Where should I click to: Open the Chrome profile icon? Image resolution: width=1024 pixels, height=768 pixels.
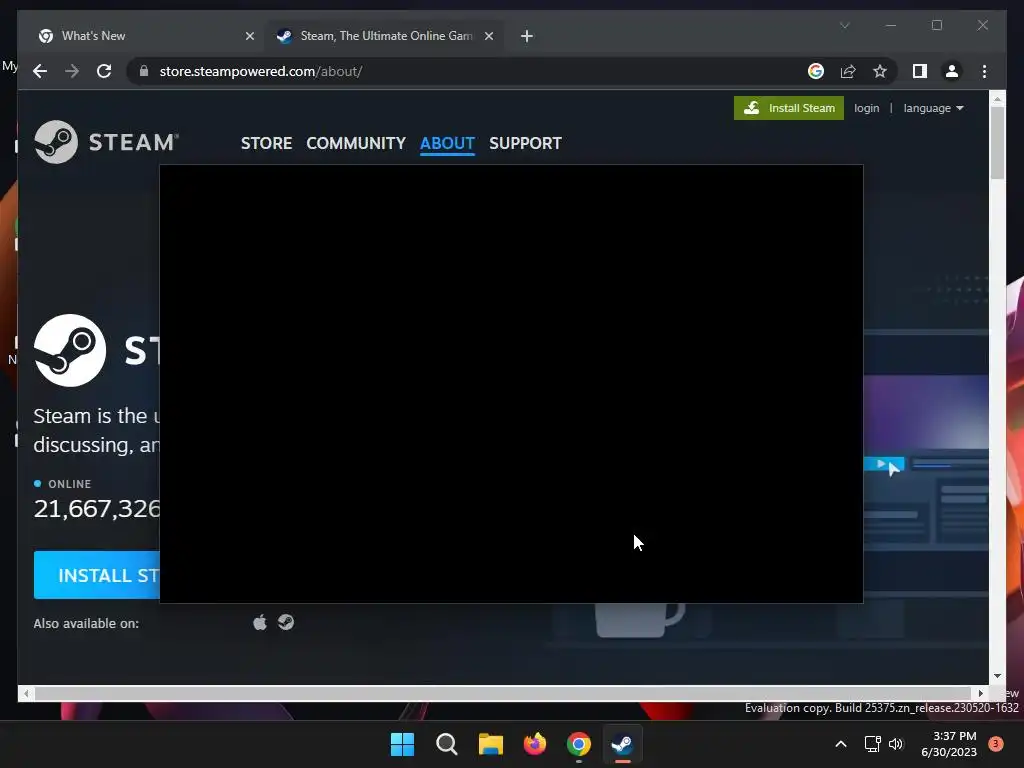(x=952, y=71)
